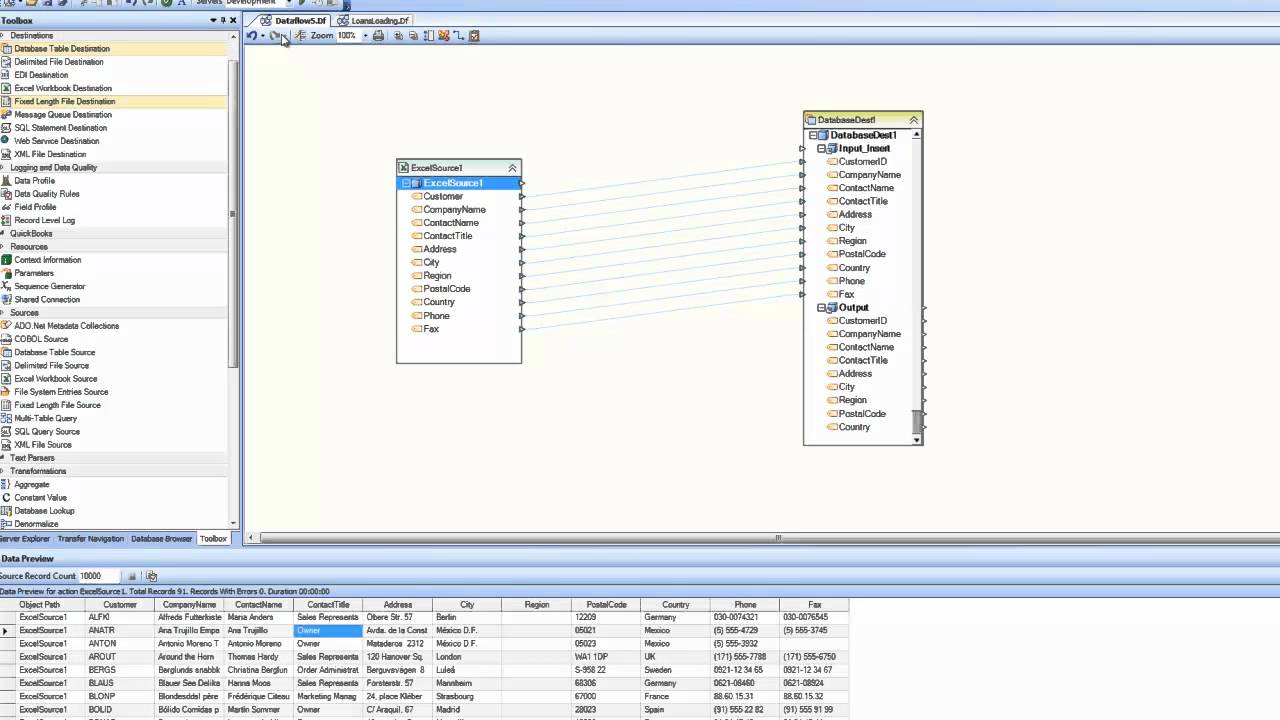Image resolution: width=1280 pixels, height=720 pixels.
Task: Click the Country column header in preview
Action: pyautogui.click(x=675, y=605)
